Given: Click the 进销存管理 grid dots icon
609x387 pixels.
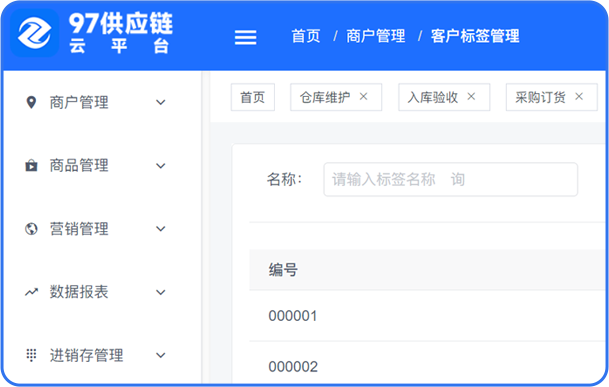Looking at the screenshot, I should pos(31,355).
